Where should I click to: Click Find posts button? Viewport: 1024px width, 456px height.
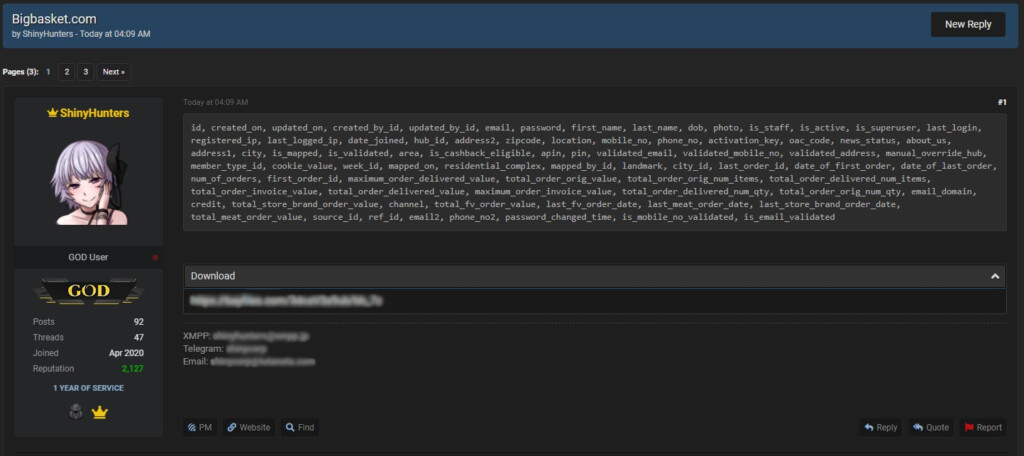pos(300,427)
